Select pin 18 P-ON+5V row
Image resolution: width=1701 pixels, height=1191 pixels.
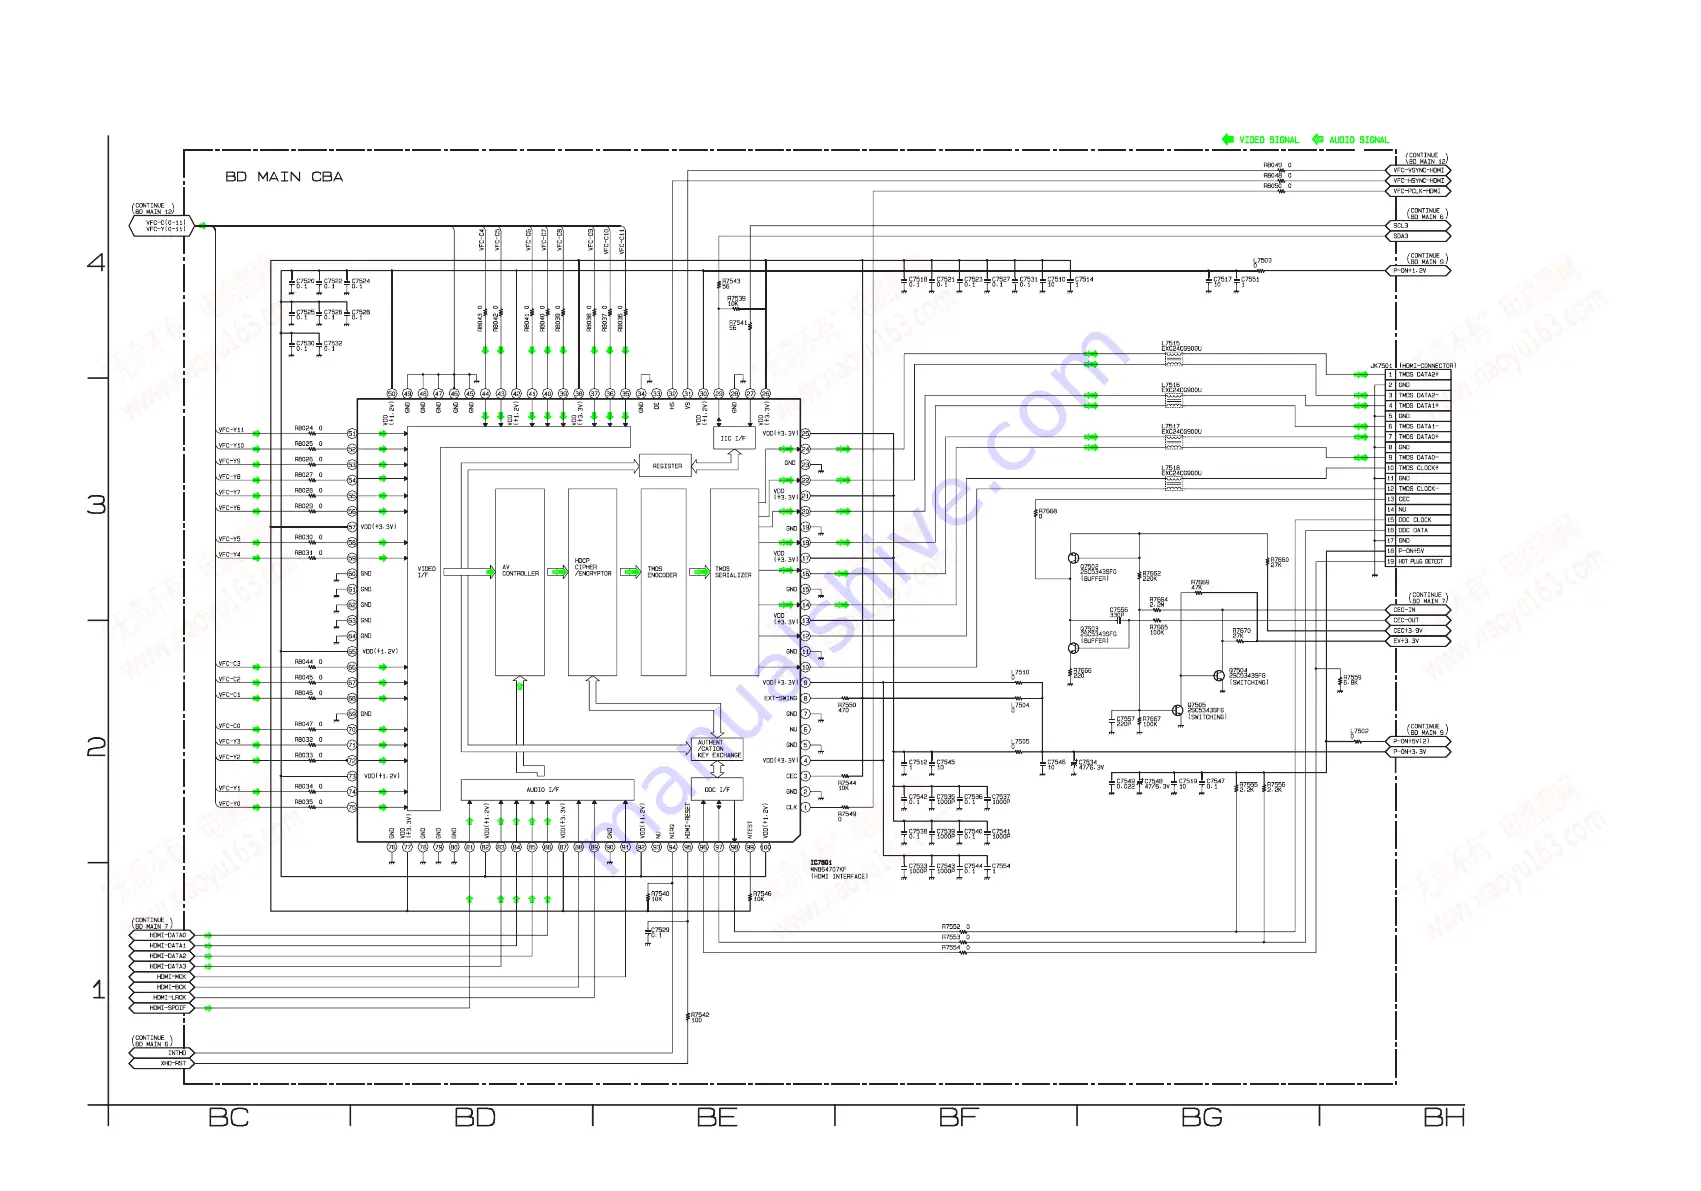[1418, 551]
